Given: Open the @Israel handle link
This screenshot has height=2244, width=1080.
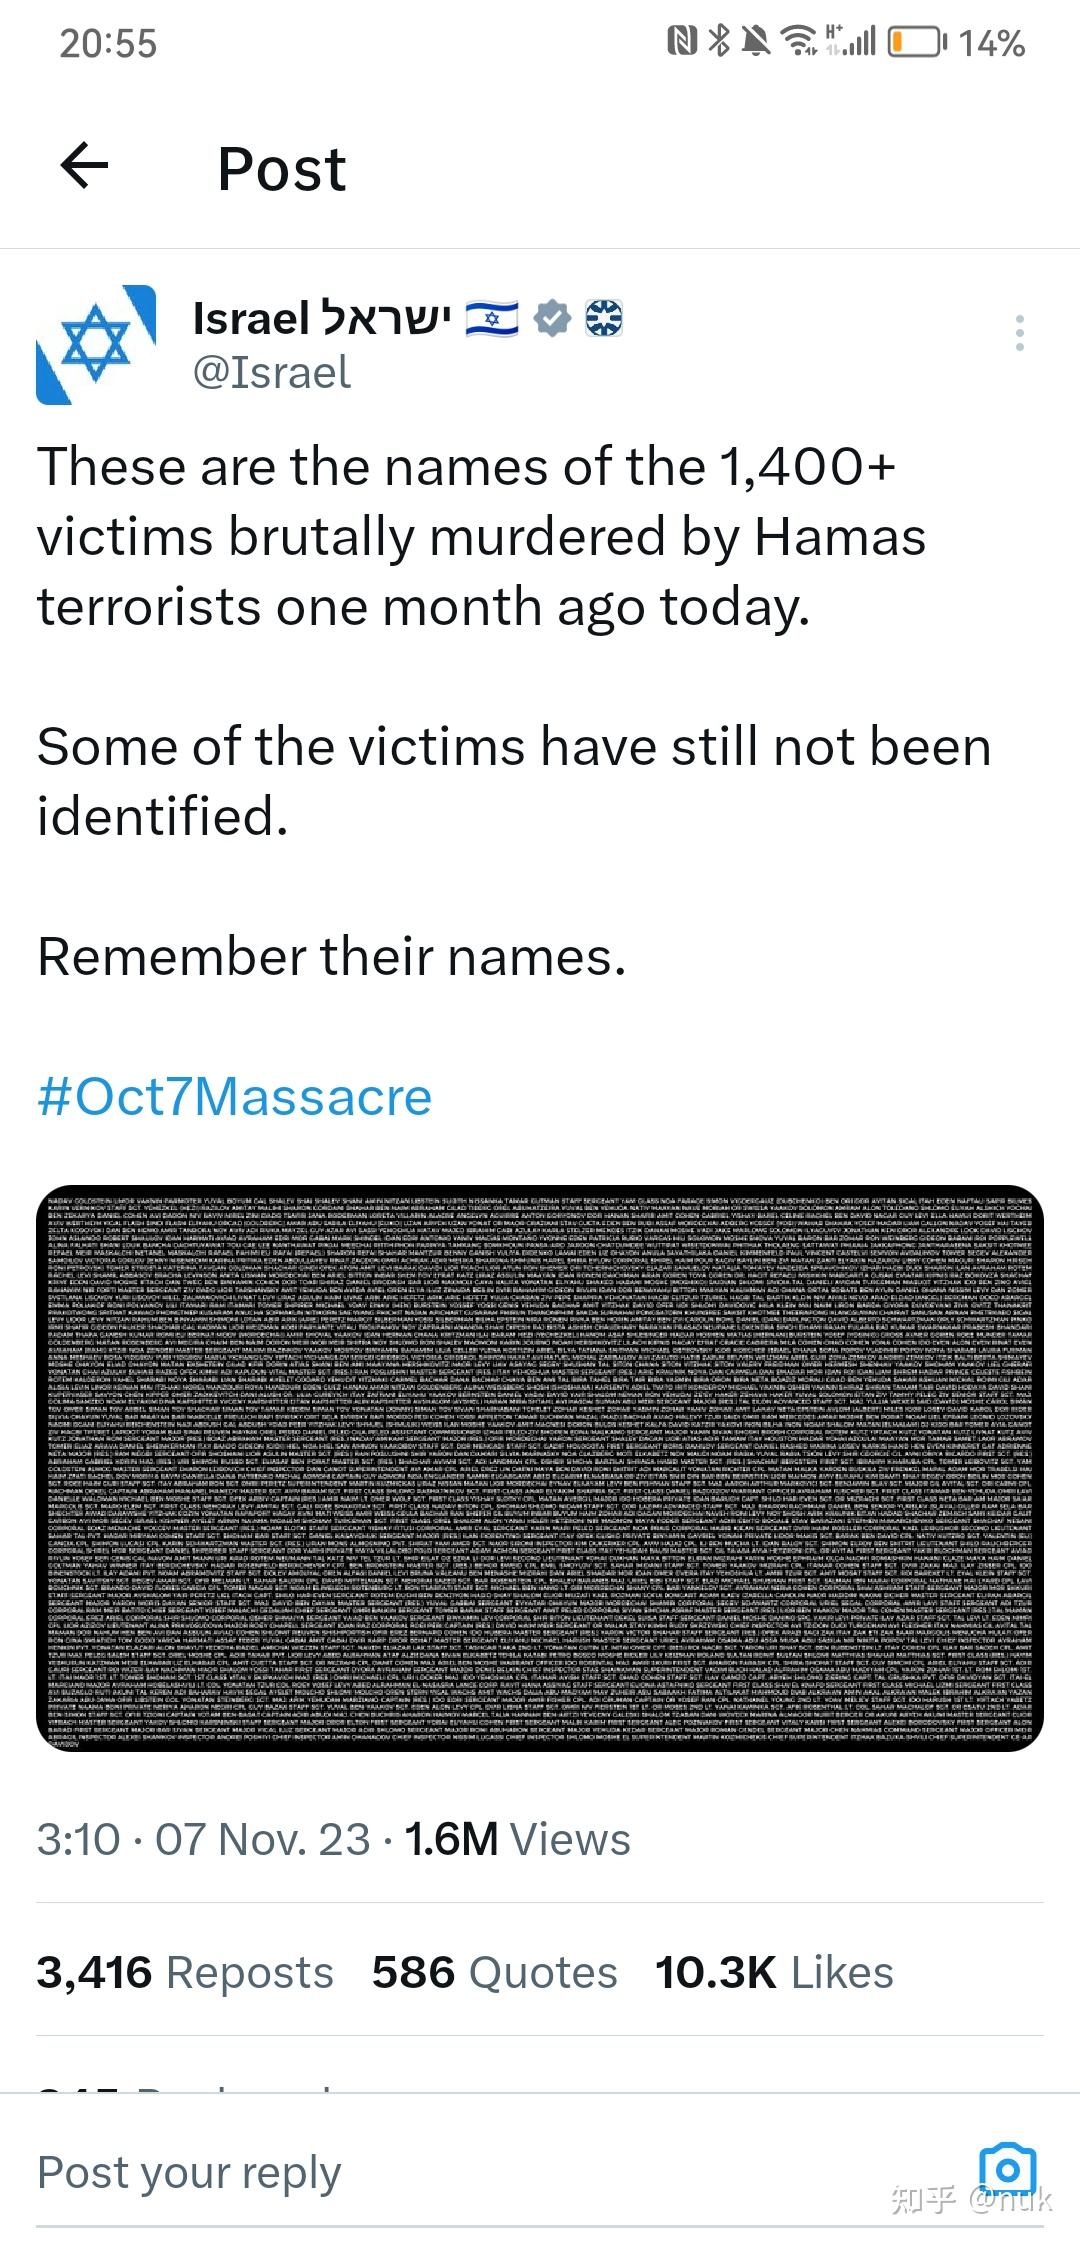Looking at the screenshot, I should tap(271, 372).
